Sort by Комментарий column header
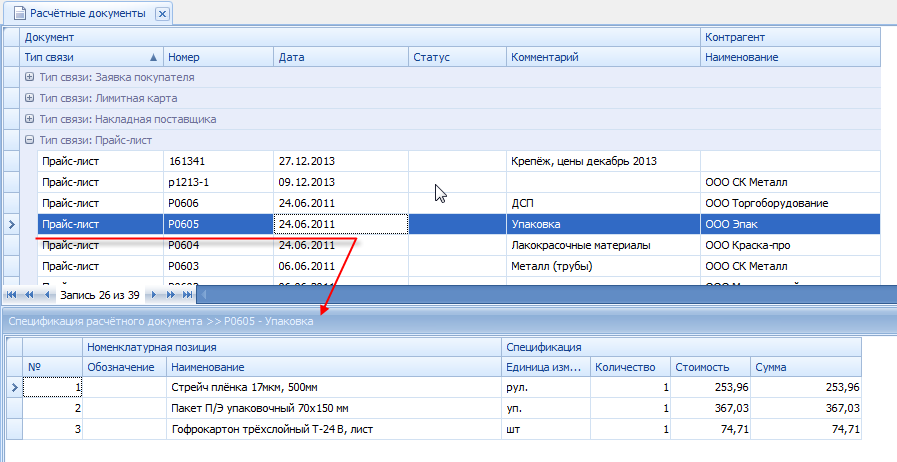897x462 pixels. pos(603,57)
